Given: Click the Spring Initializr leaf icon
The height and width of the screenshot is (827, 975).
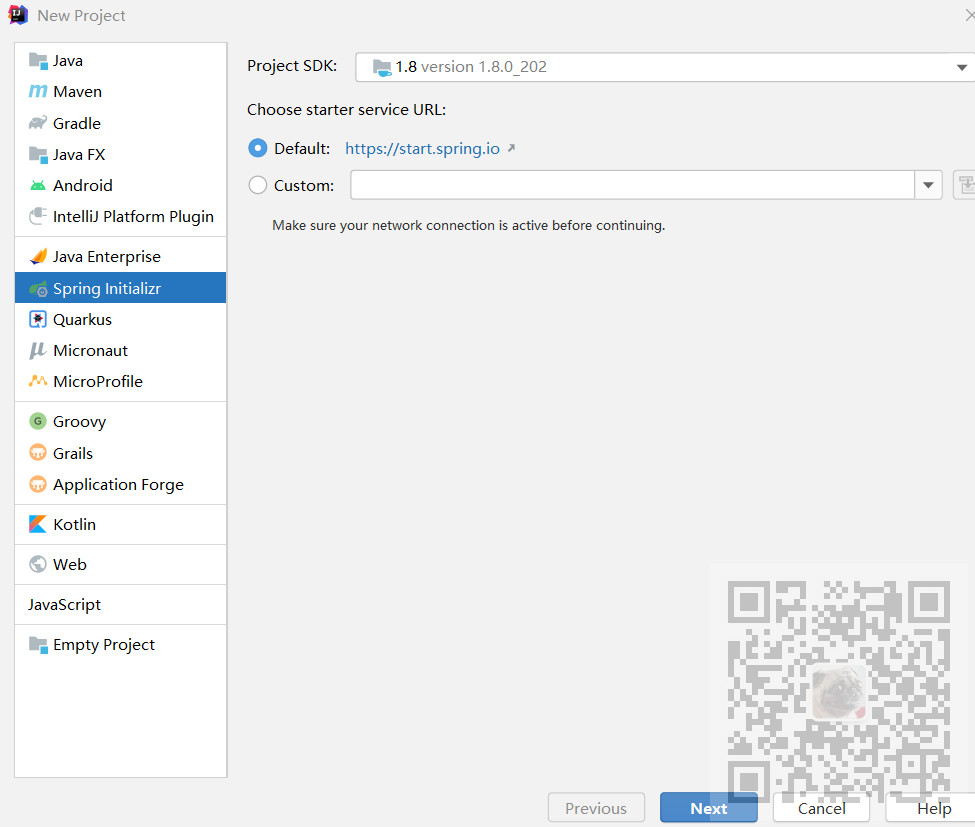Looking at the screenshot, I should pyautogui.click(x=38, y=289).
